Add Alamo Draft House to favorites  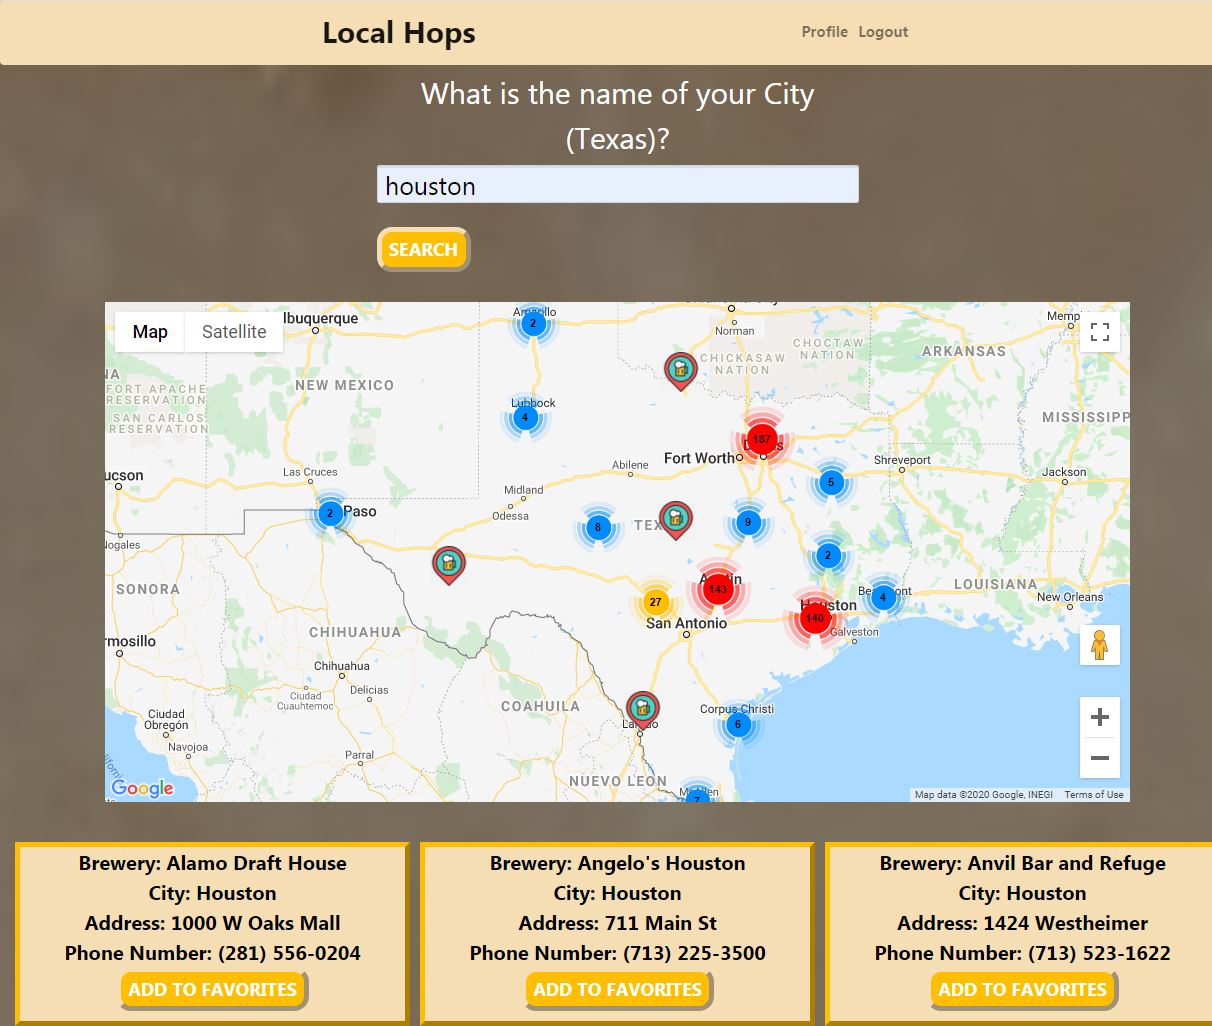click(x=213, y=990)
